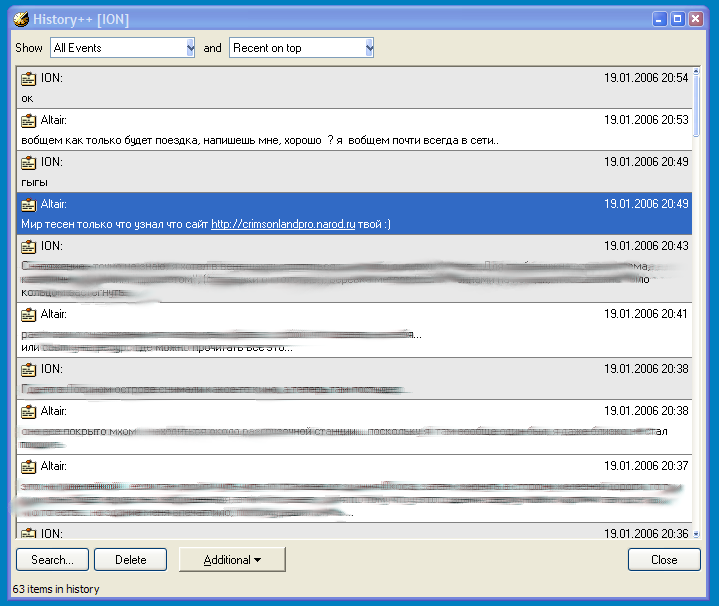Viewport: 719px width, 606px height.
Task: Click message icon beside ION at 20:38
Action: 28,369
